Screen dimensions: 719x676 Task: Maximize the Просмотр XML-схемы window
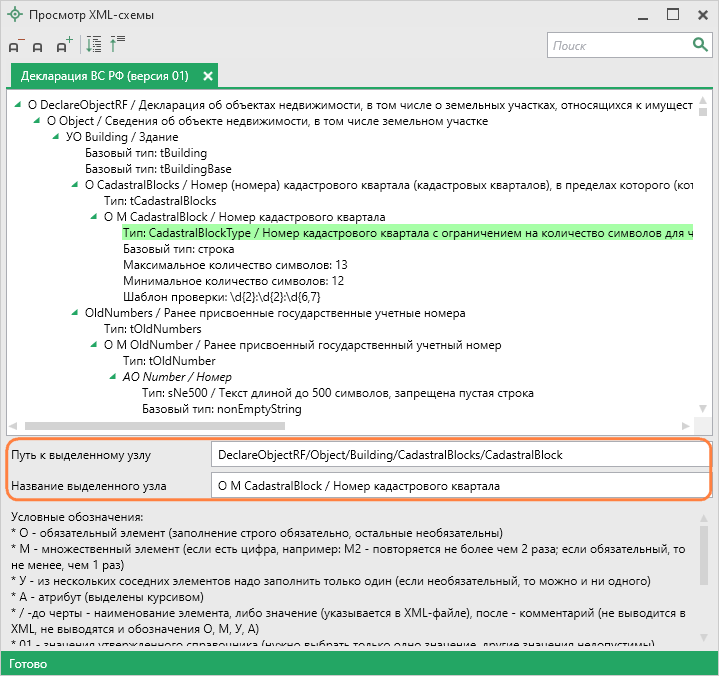(x=673, y=15)
